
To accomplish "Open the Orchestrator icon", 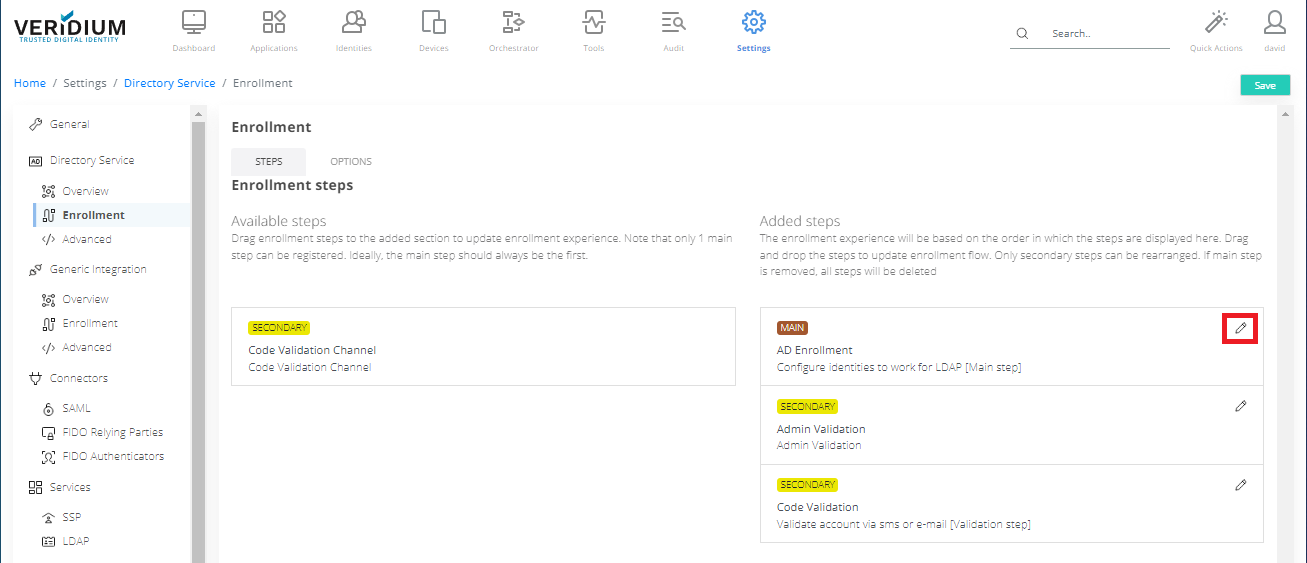I will pos(513,23).
